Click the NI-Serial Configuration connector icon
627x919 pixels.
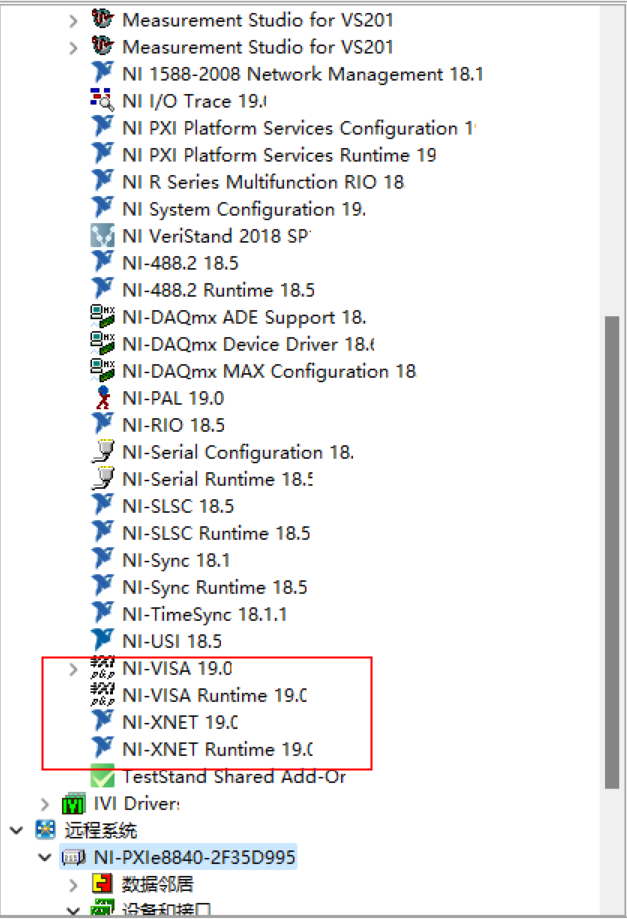tap(103, 451)
